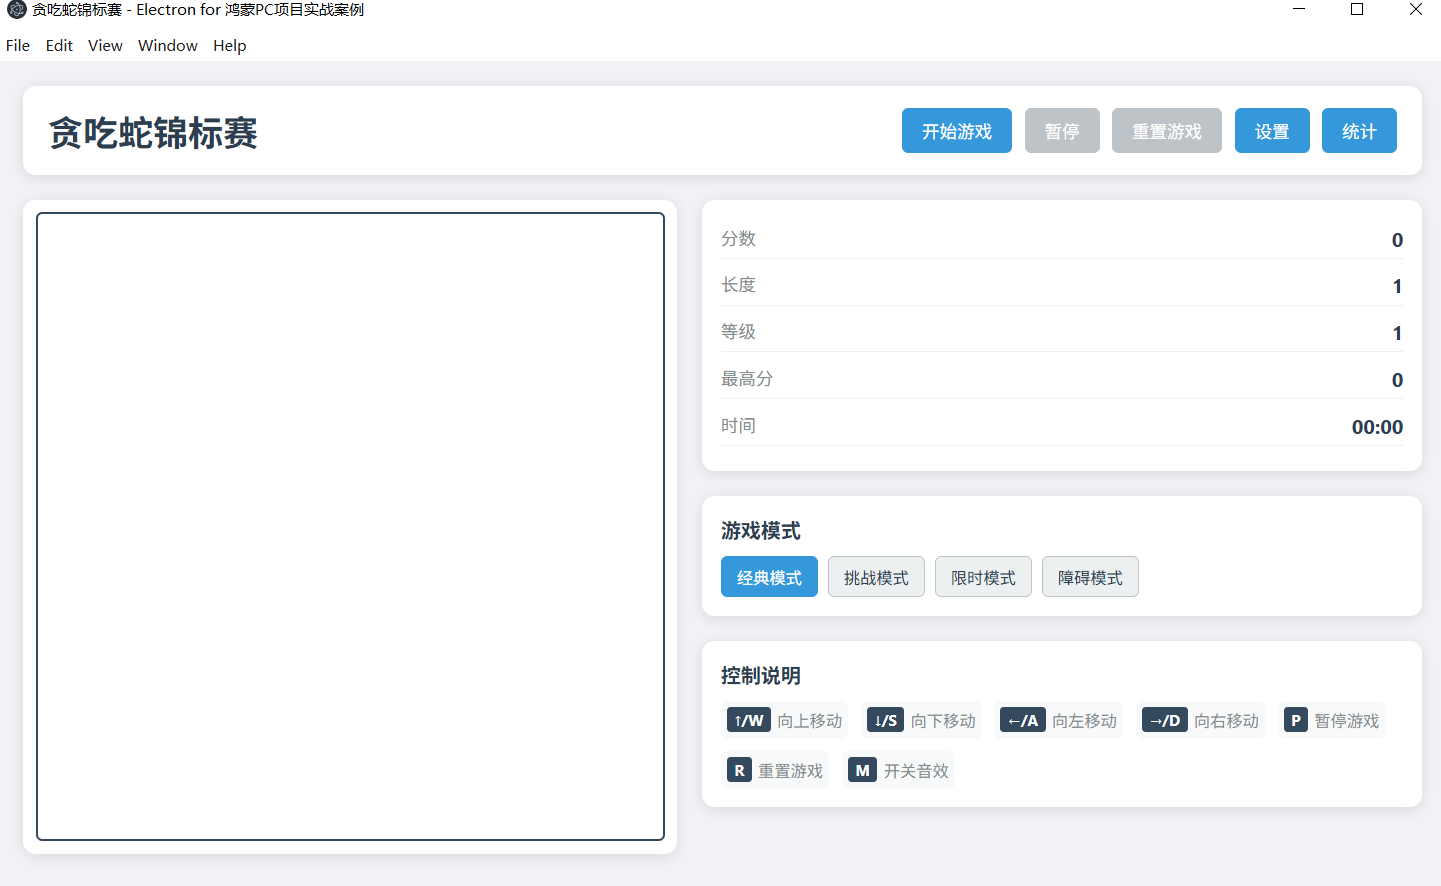The width and height of the screenshot is (1441, 886).
Task: Select 限时模式 game mode
Action: (x=983, y=577)
